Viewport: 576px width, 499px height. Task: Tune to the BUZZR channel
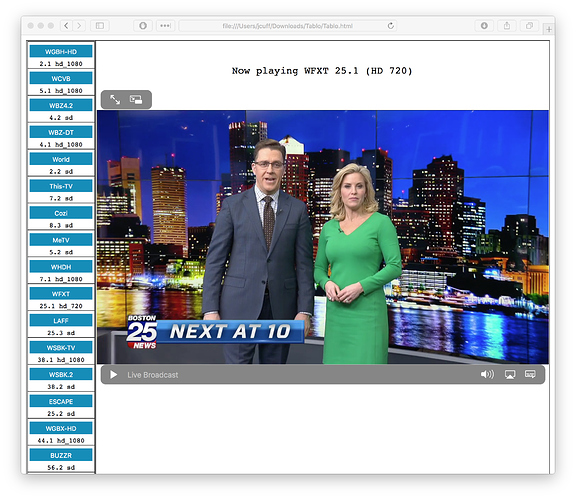61,455
